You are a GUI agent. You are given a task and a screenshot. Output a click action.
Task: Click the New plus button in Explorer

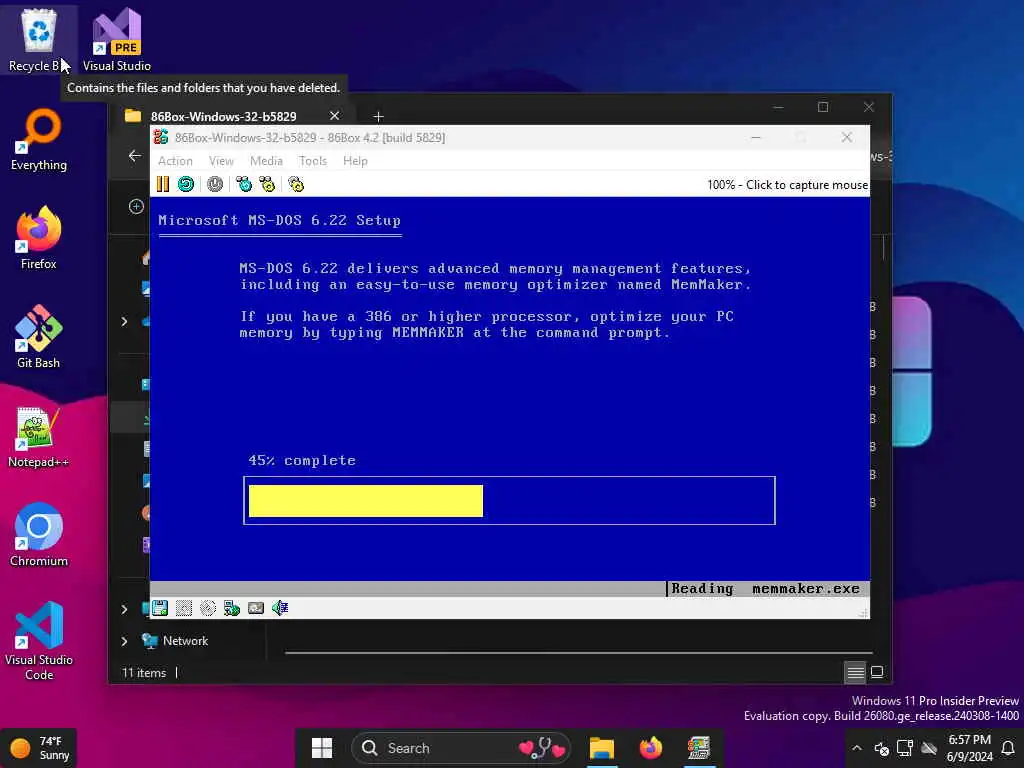point(136,206)
